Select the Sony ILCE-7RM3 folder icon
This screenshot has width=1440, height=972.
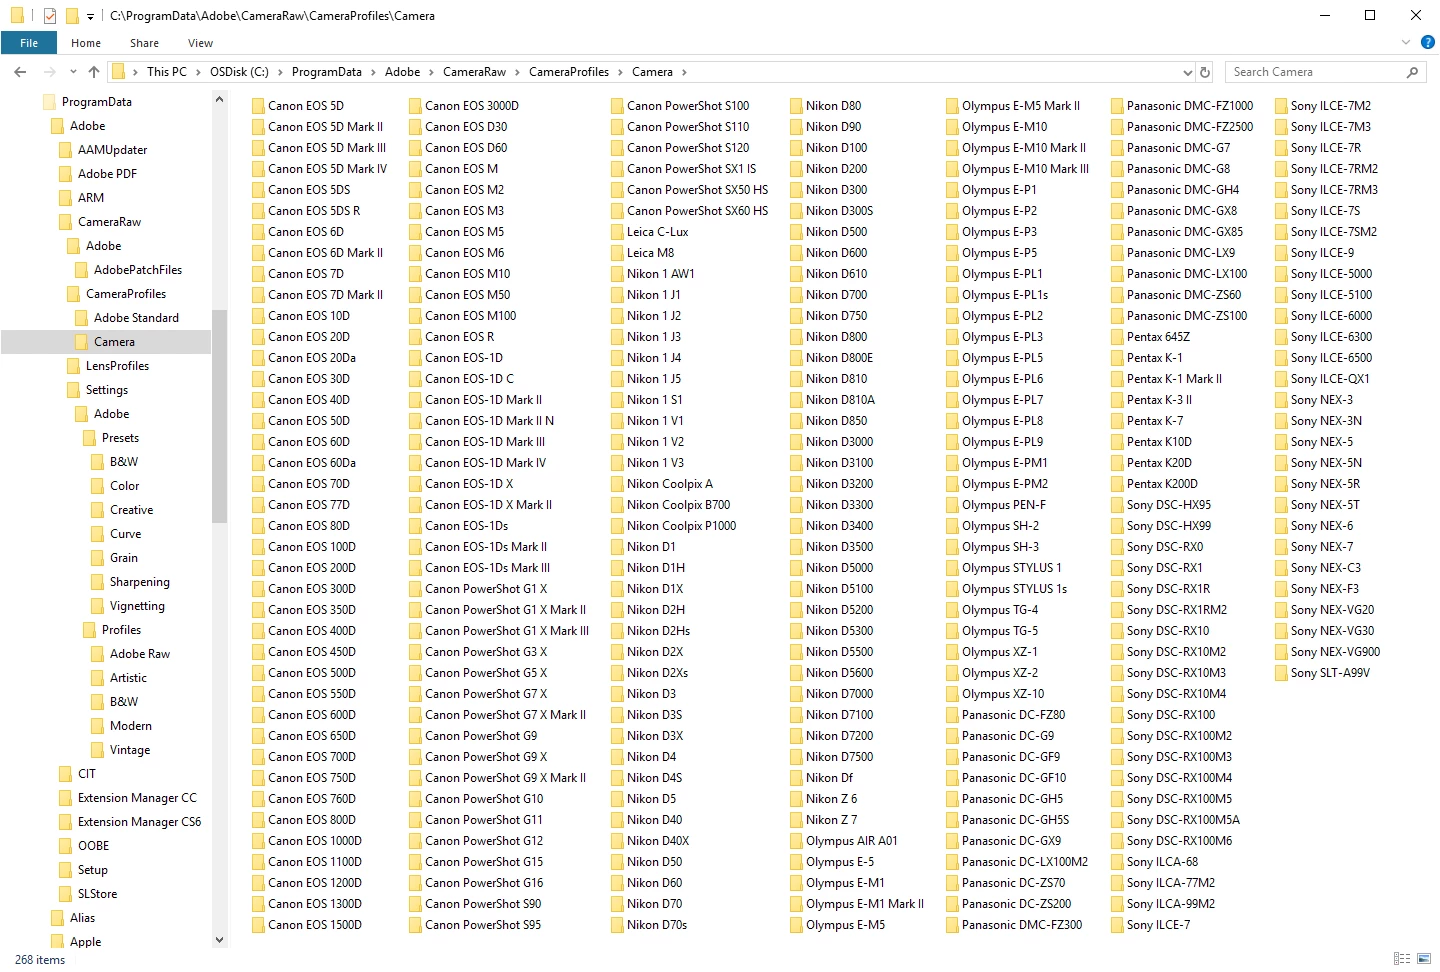tap(1281, 190)
